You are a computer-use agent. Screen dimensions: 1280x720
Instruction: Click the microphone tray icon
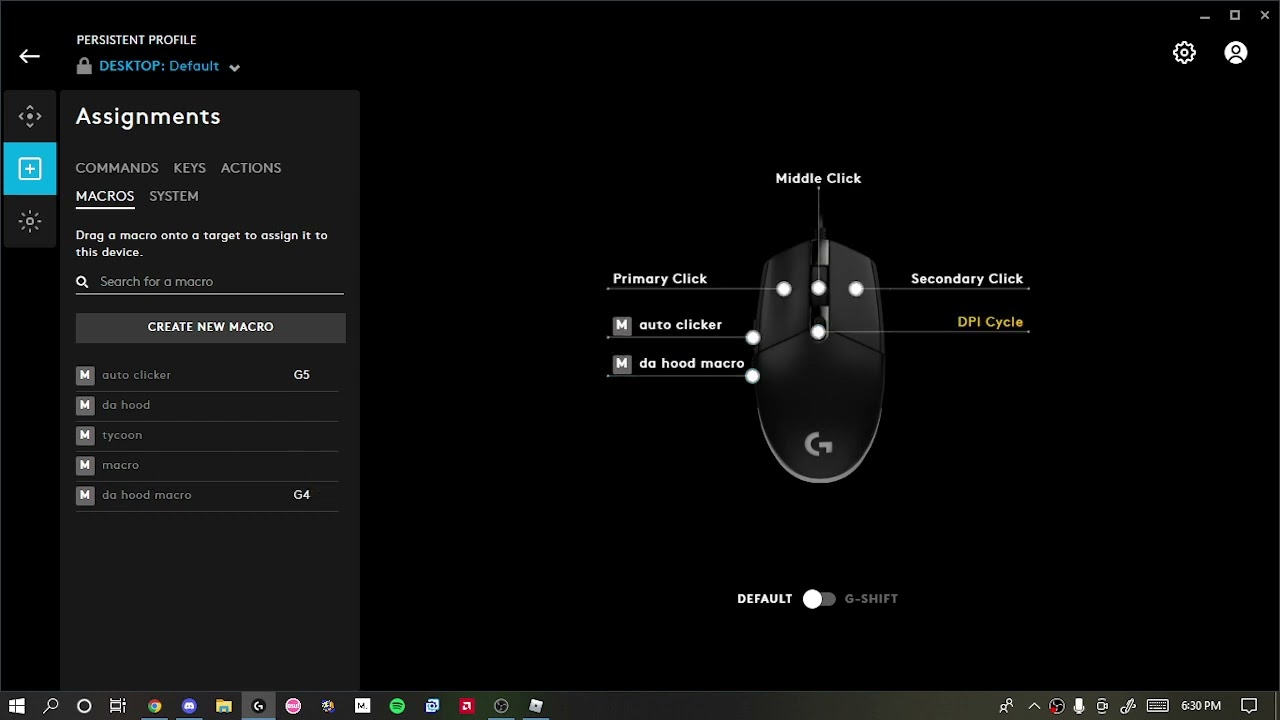pos(1079,706)
